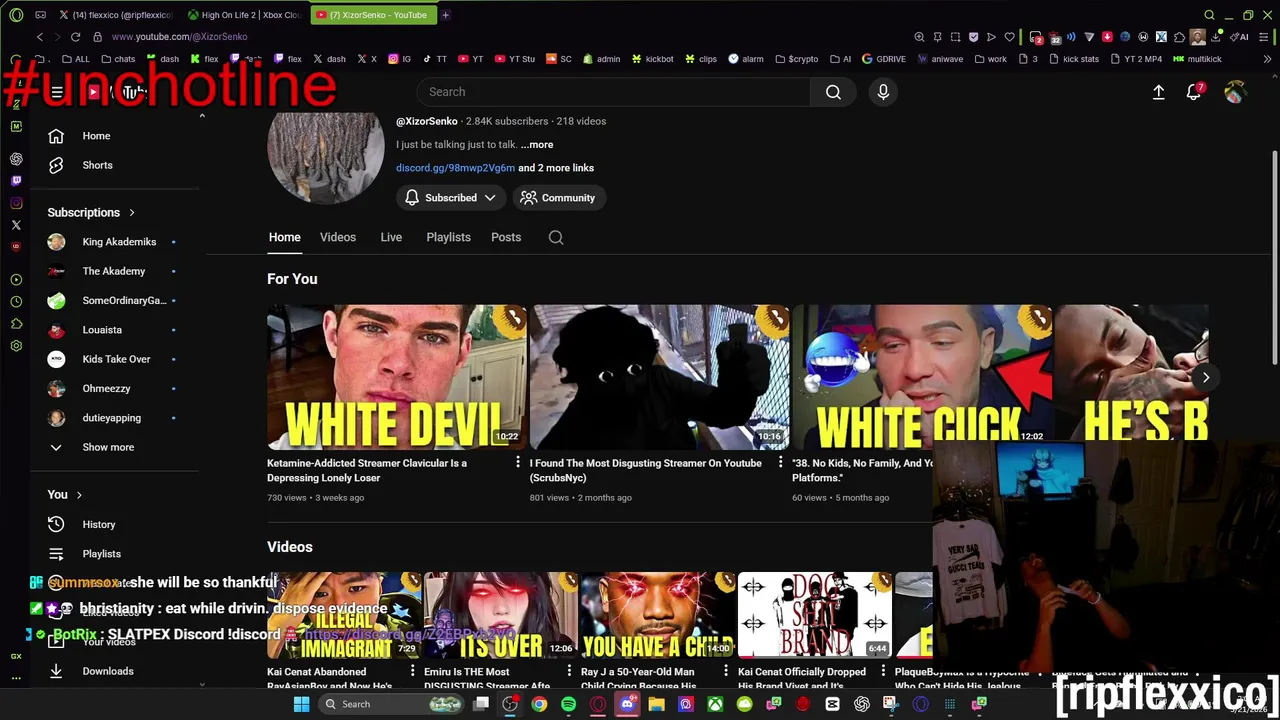Open Discord from the taskbar

coord(627,704)
